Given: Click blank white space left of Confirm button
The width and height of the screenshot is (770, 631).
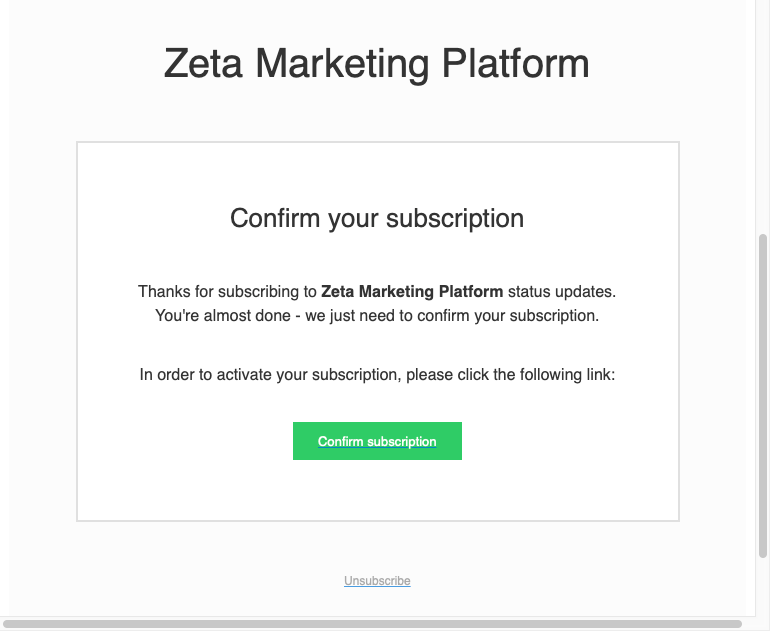Looking at the screenshot, I should pos(180,441).
